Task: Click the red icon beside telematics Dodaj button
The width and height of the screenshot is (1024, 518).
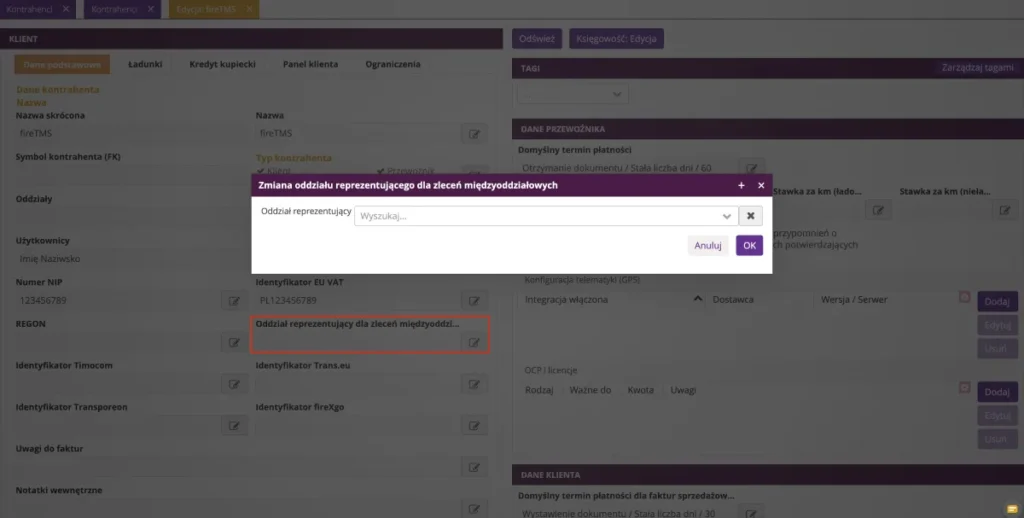Action: point(965,297)
